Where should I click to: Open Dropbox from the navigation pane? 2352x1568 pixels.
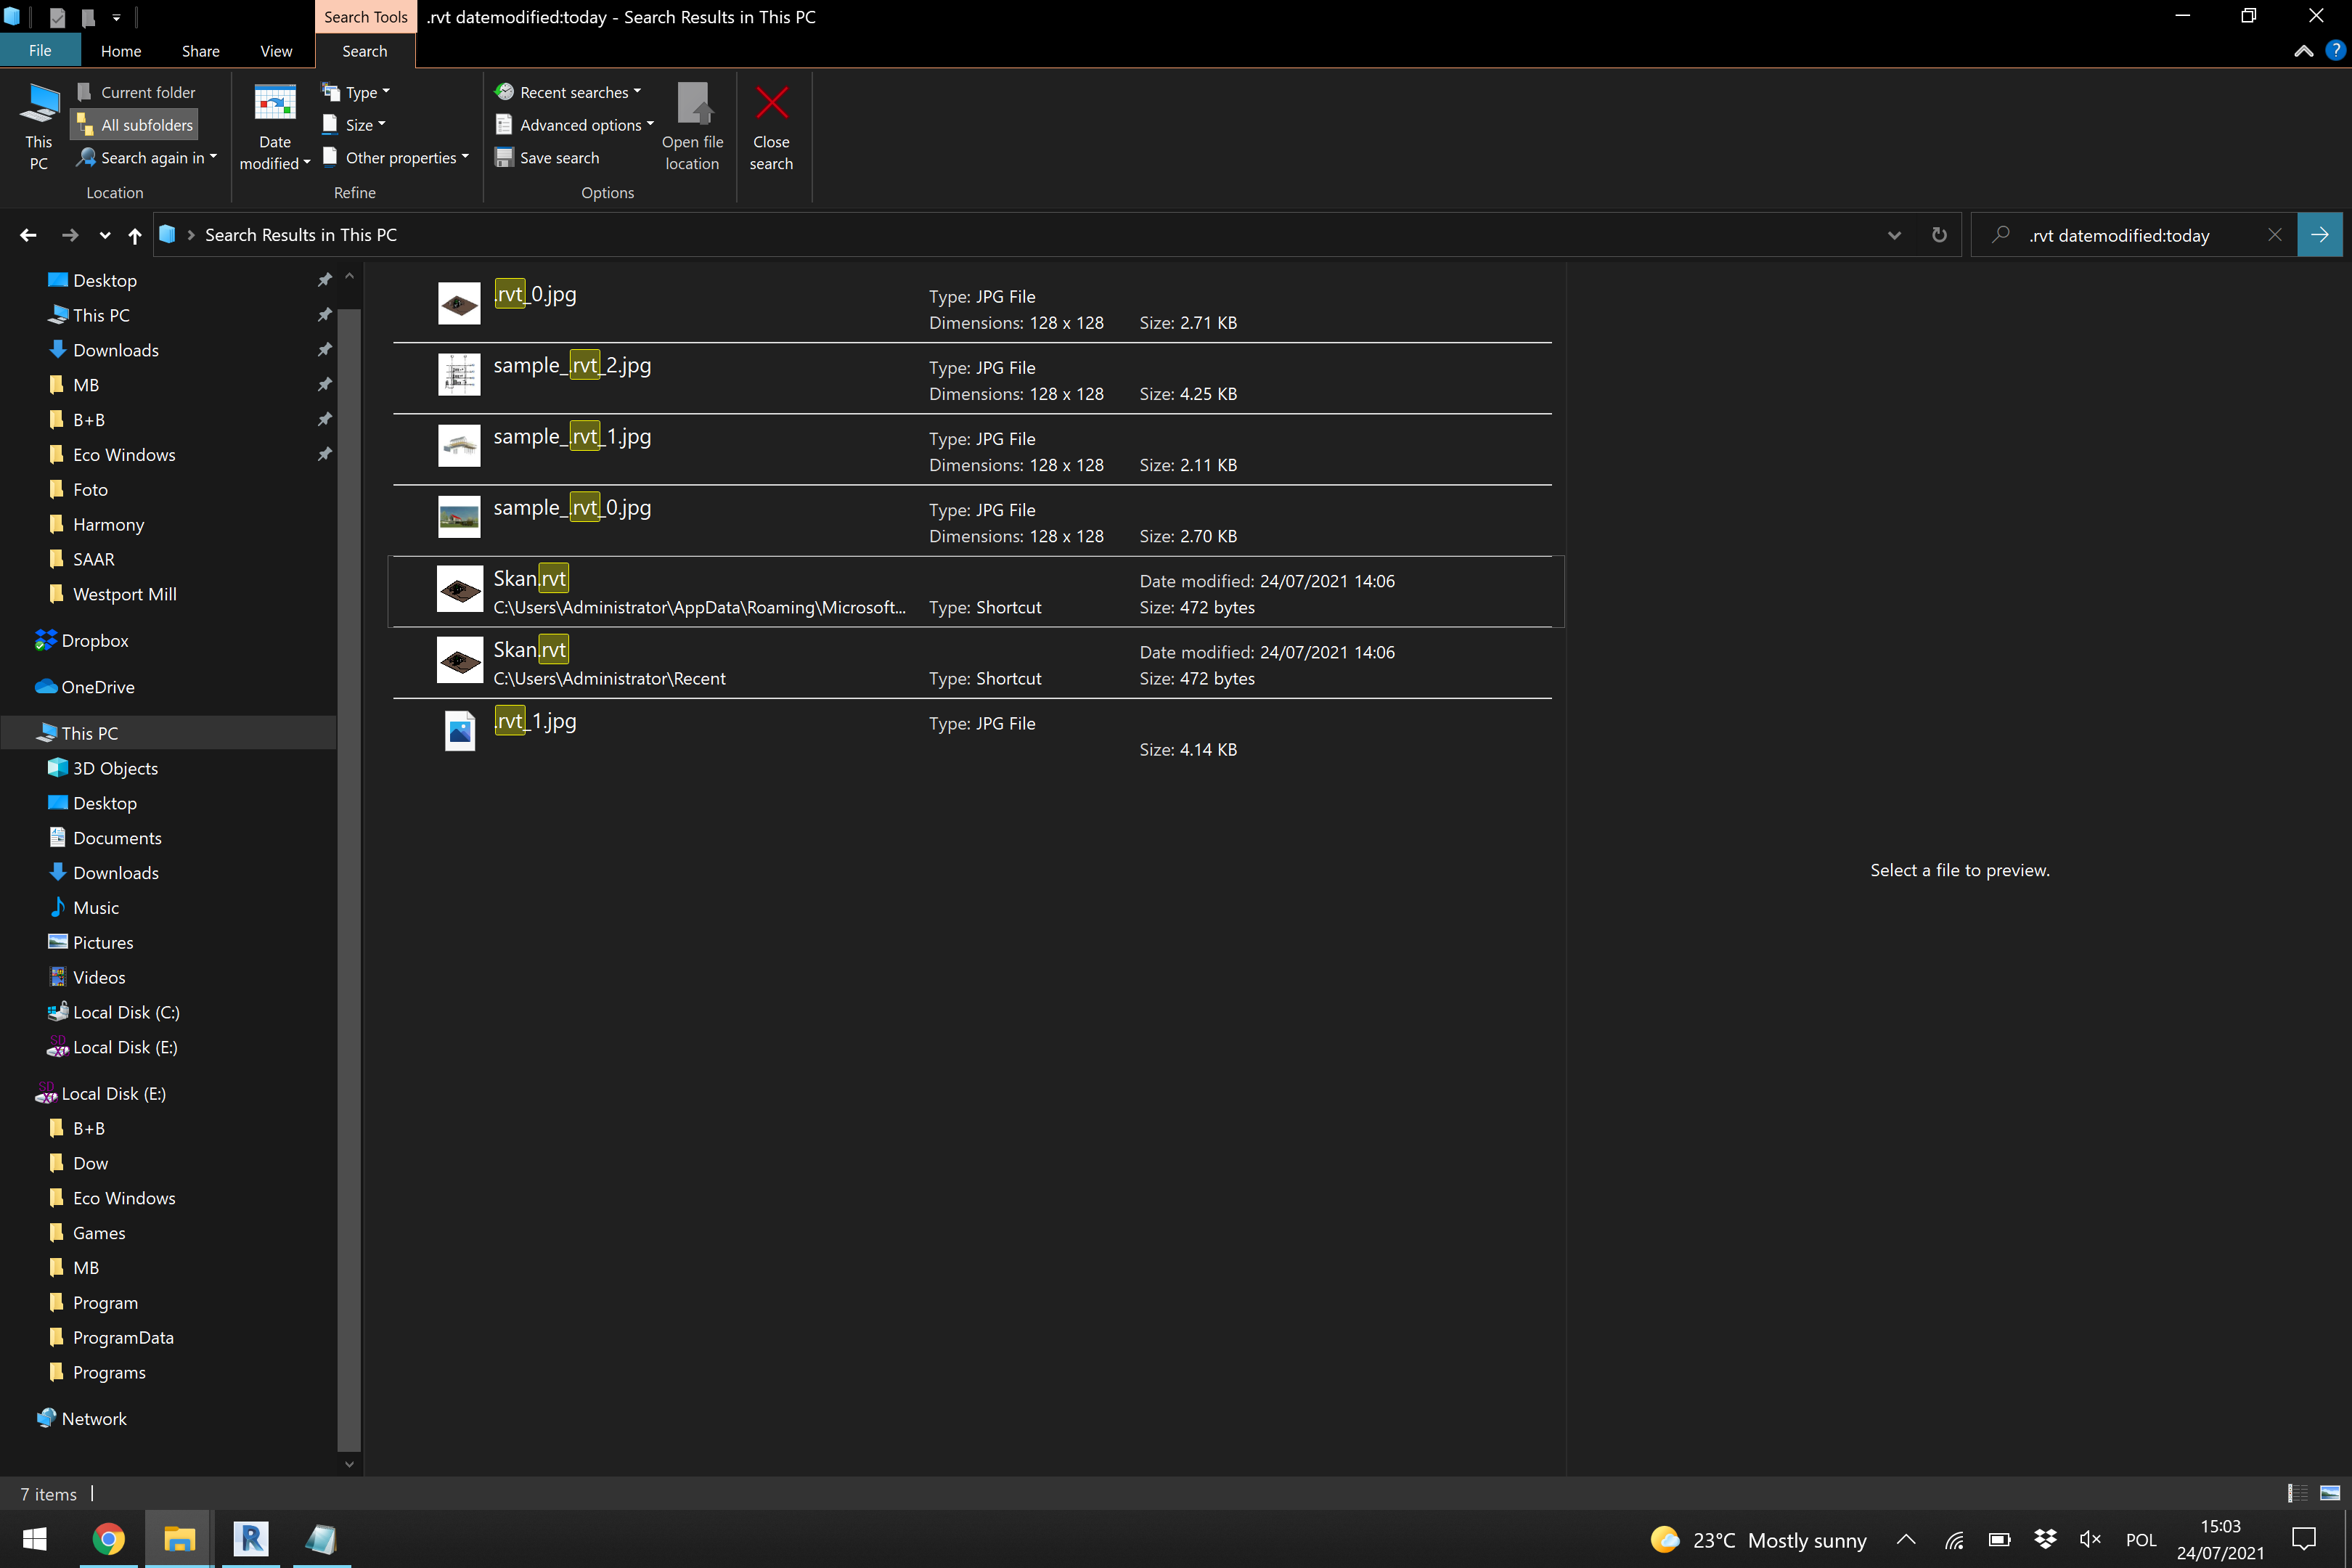(x=93, y=640)
